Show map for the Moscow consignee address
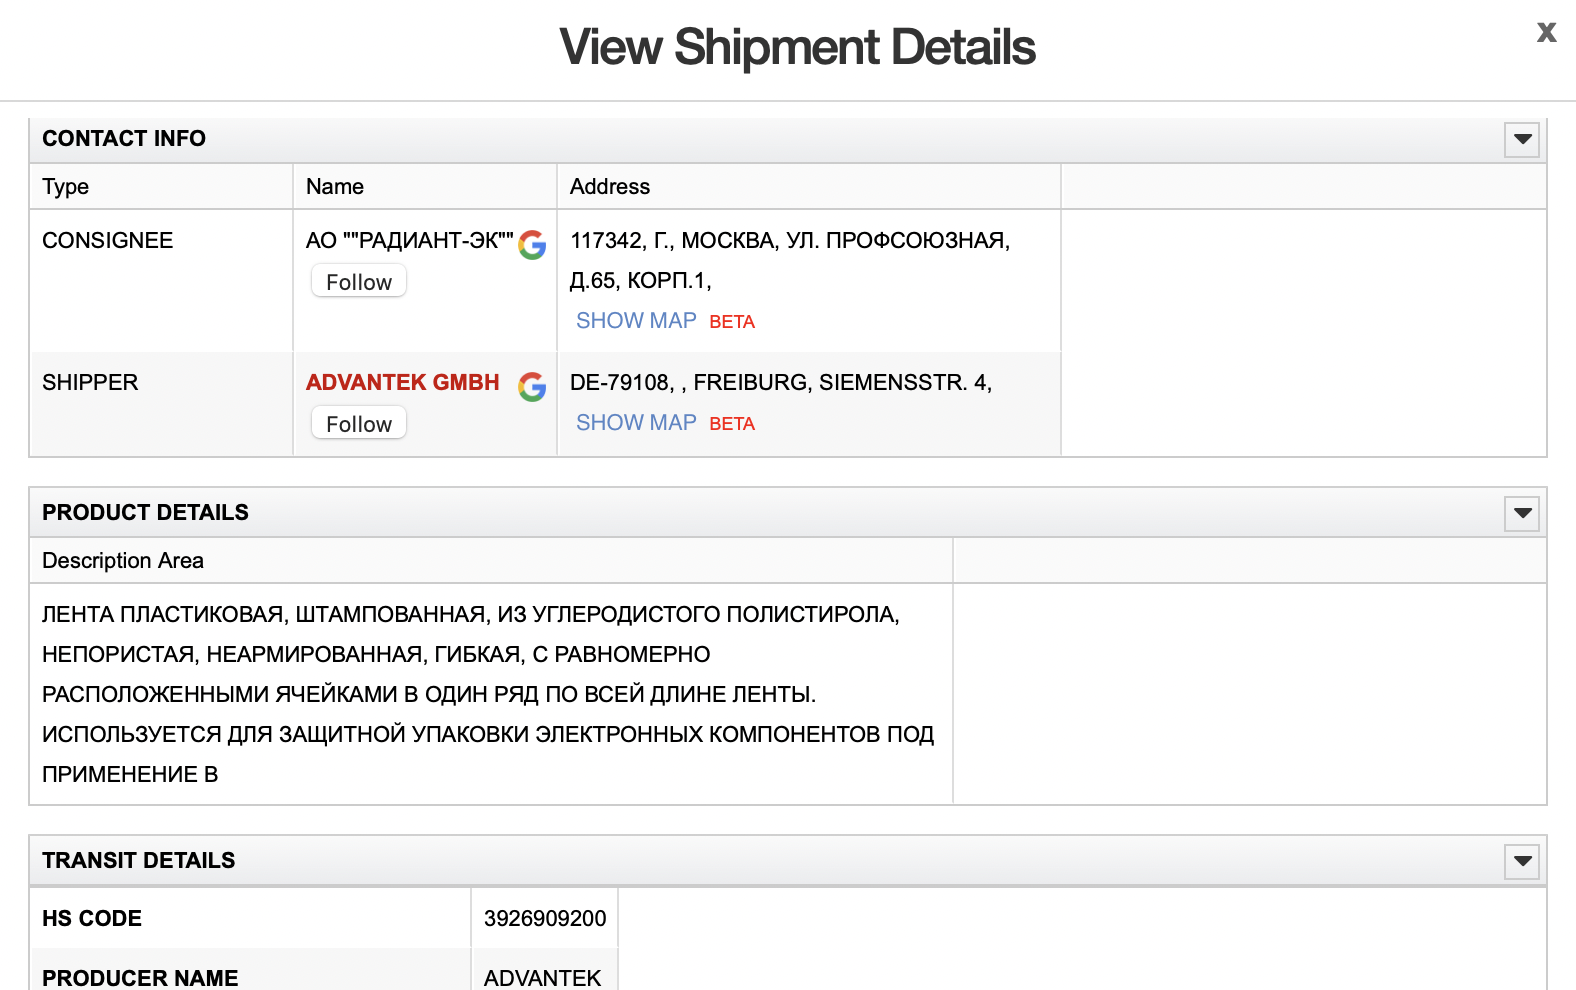1576x990 pixels. pos(636,321)
